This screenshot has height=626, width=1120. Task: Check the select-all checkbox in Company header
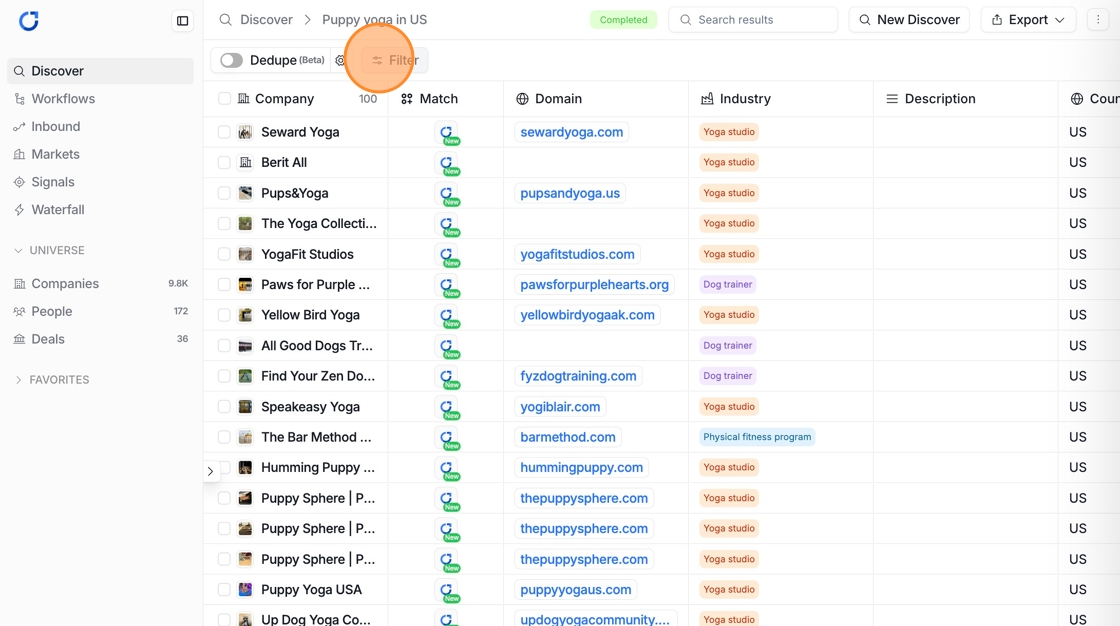pos(224,99)
